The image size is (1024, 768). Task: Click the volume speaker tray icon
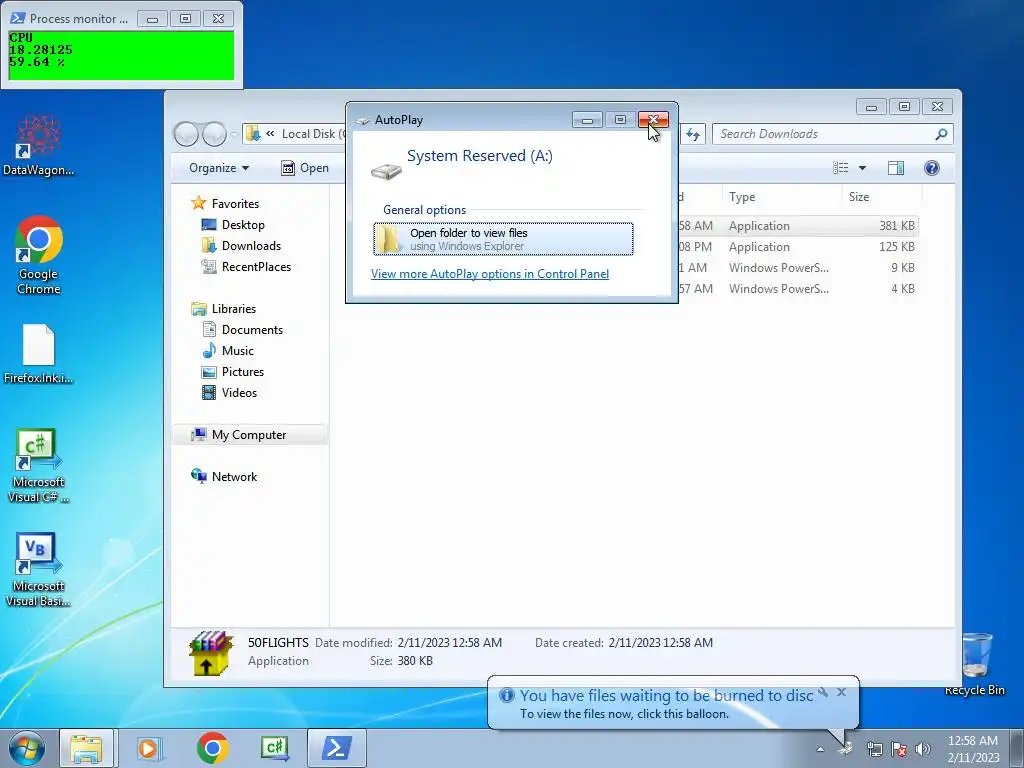click(922, 749)
